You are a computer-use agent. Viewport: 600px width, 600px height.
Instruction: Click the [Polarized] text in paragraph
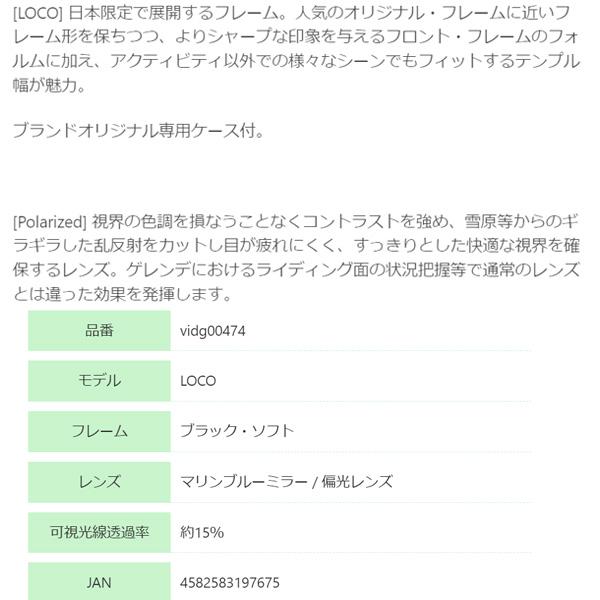[50, 222]
